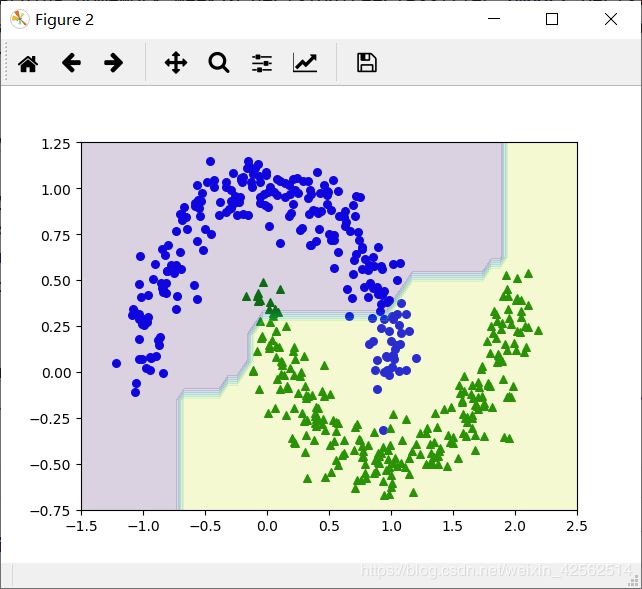Image resolution: width=642 pixels, height=589 pixels.
Task: Click the 2.5 x-axis tick label
Action: tap(577, 526)
